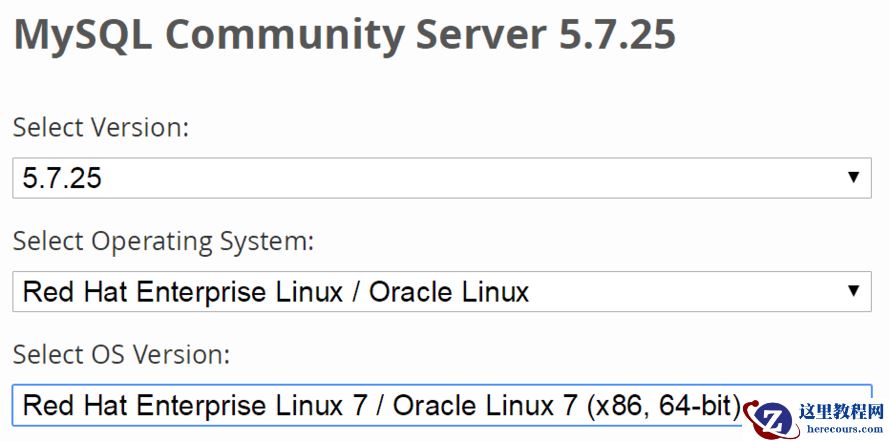889x441 pixels.
Task: Click the "(x86, 64-bit)" text in OS Version
Action: click(x=664, y=405)
